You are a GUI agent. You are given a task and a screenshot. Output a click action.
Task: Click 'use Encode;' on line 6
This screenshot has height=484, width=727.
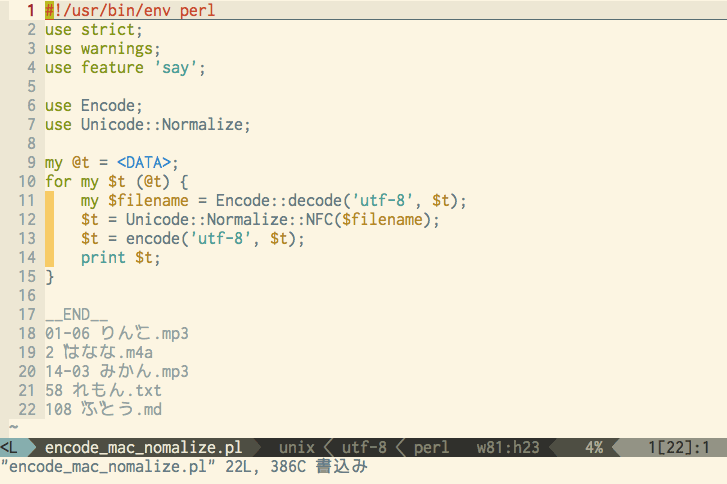[93, 106]
